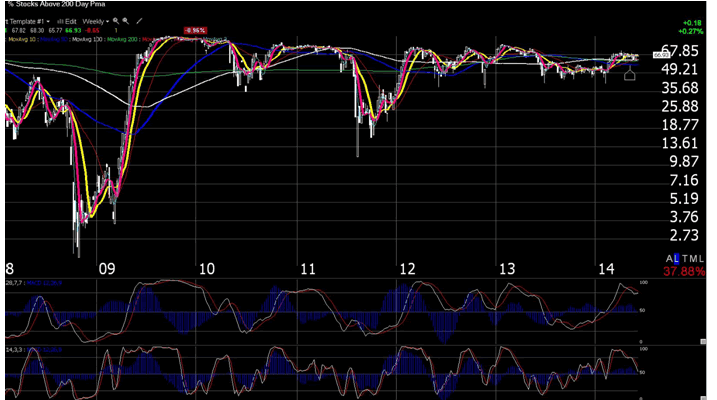Image resolution: width=717 pixels, height=400 pixels.
Task: Click the 28,7,7 indicator pane label
Action: (14, 283)
